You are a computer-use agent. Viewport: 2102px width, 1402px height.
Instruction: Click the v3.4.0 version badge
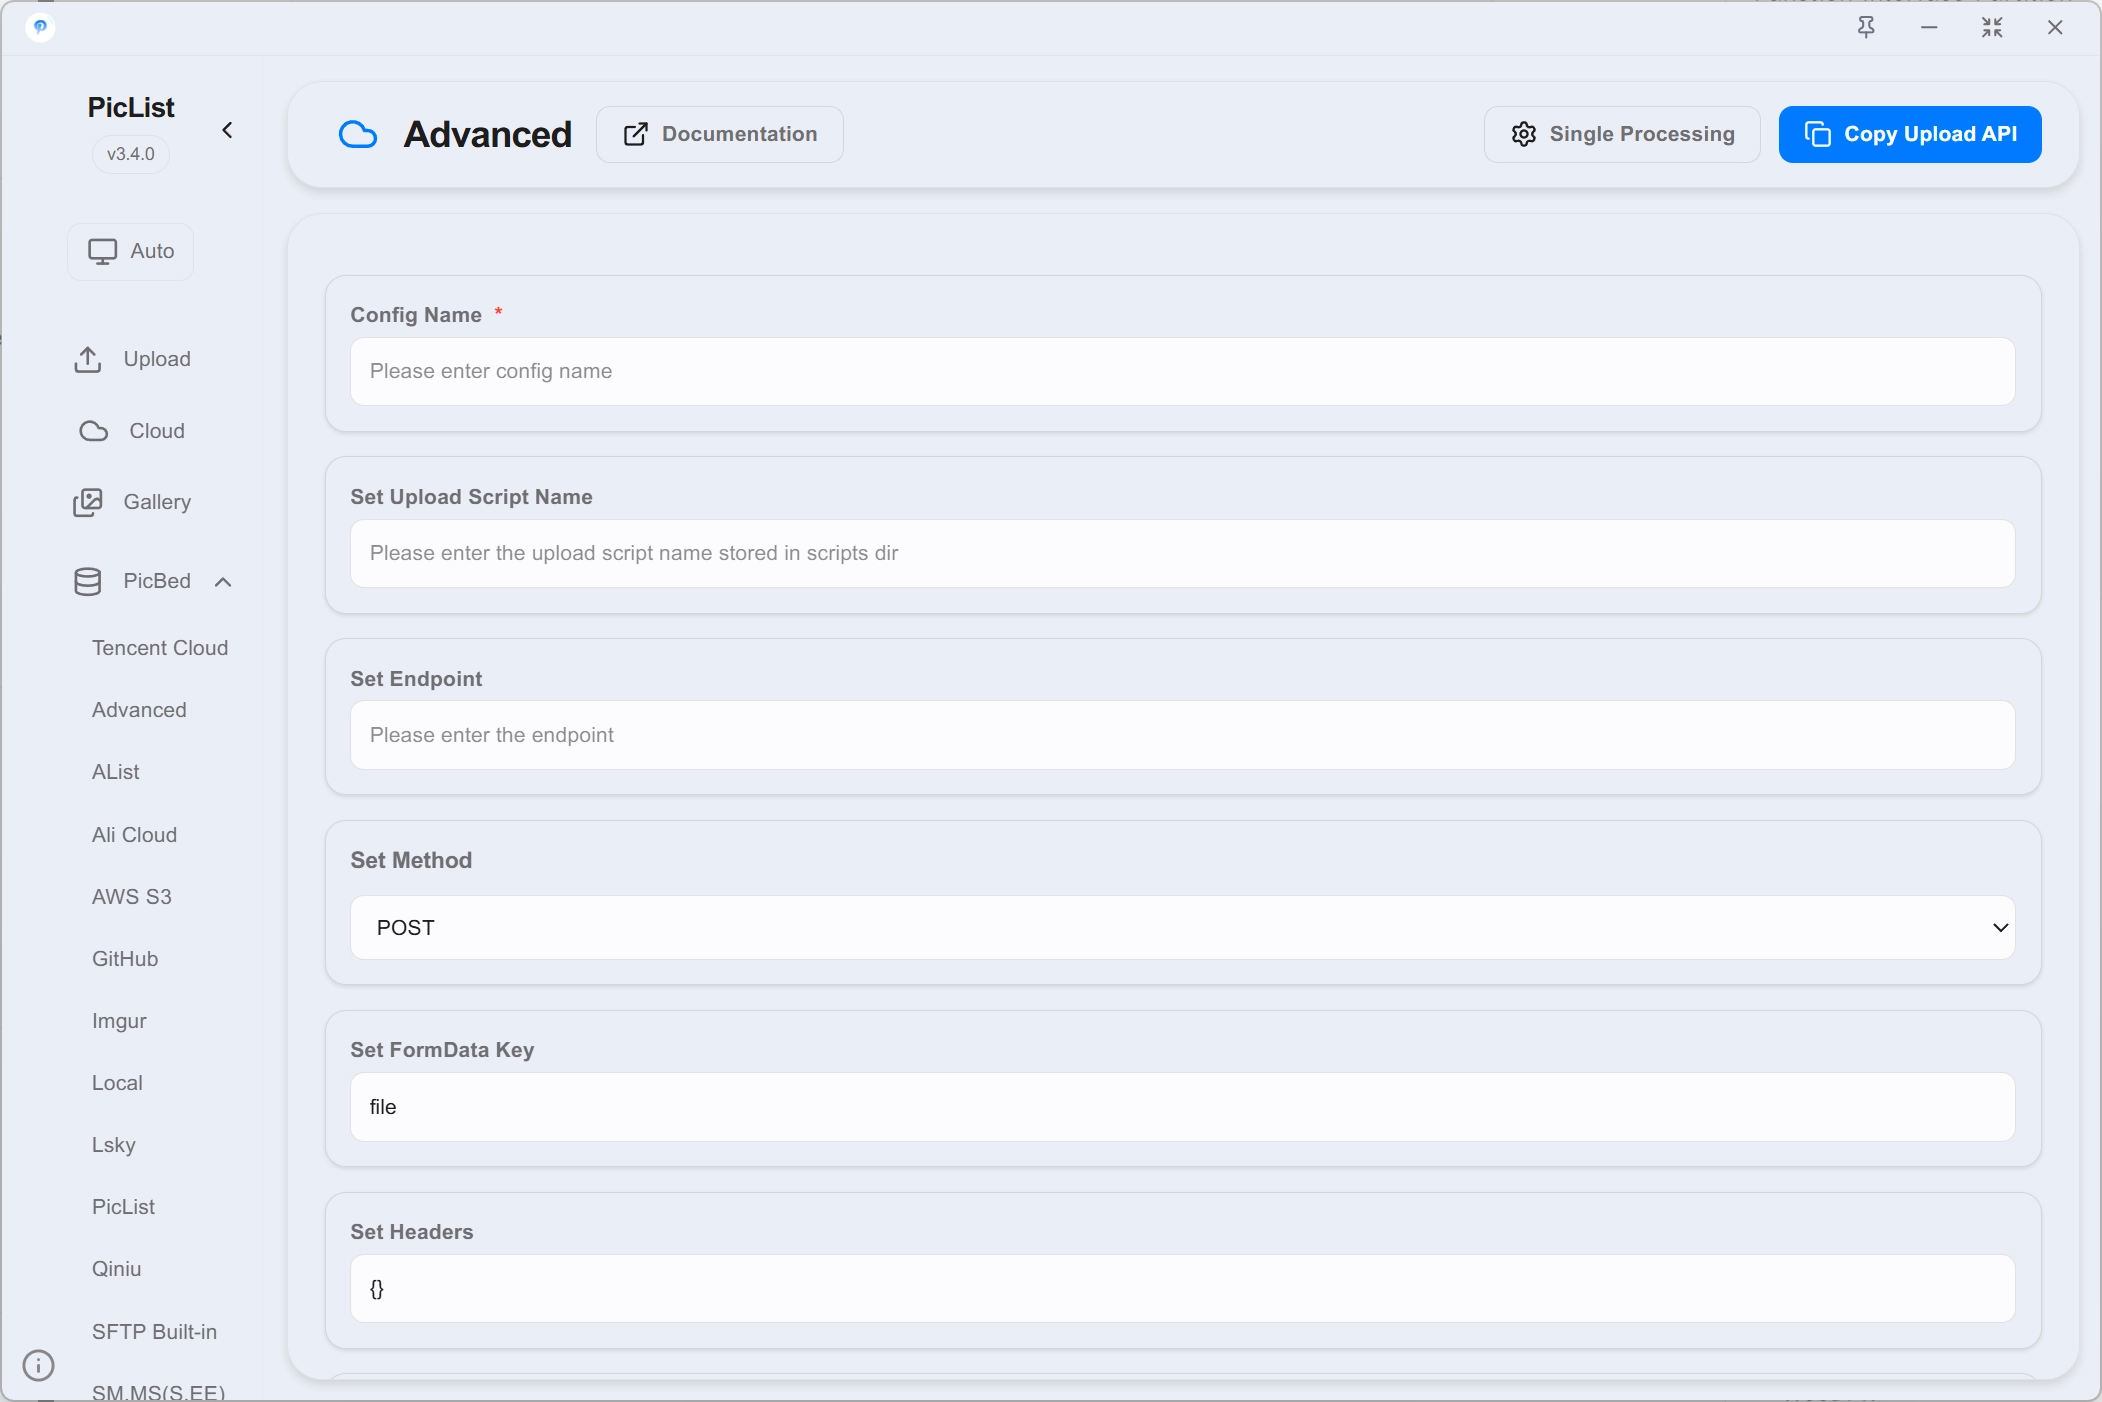click(131, 154)
